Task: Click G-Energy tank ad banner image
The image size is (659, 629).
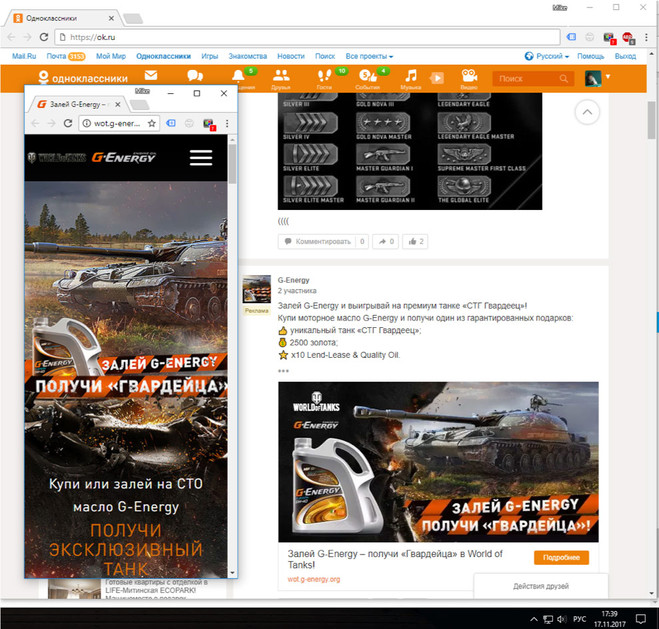Action: click(438, 462)
